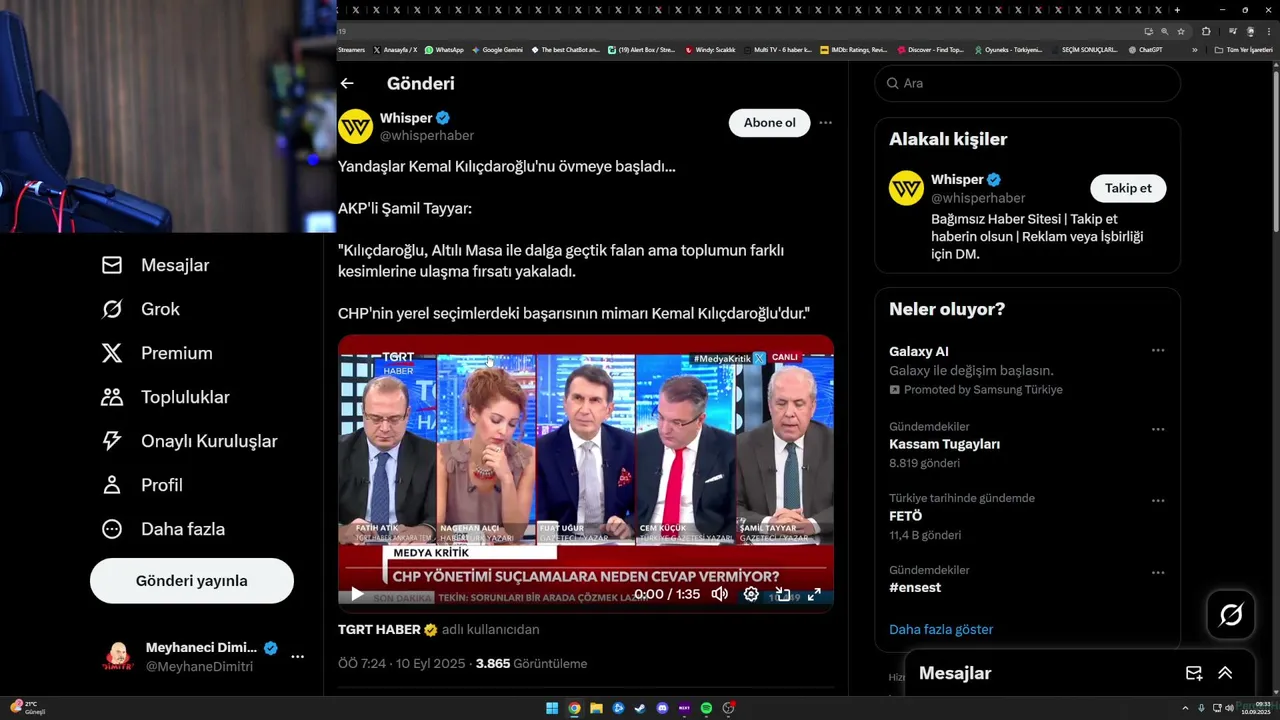Open the browser extensions puzzle icon
1280x720 pixels.
[x=1206, y=31]
